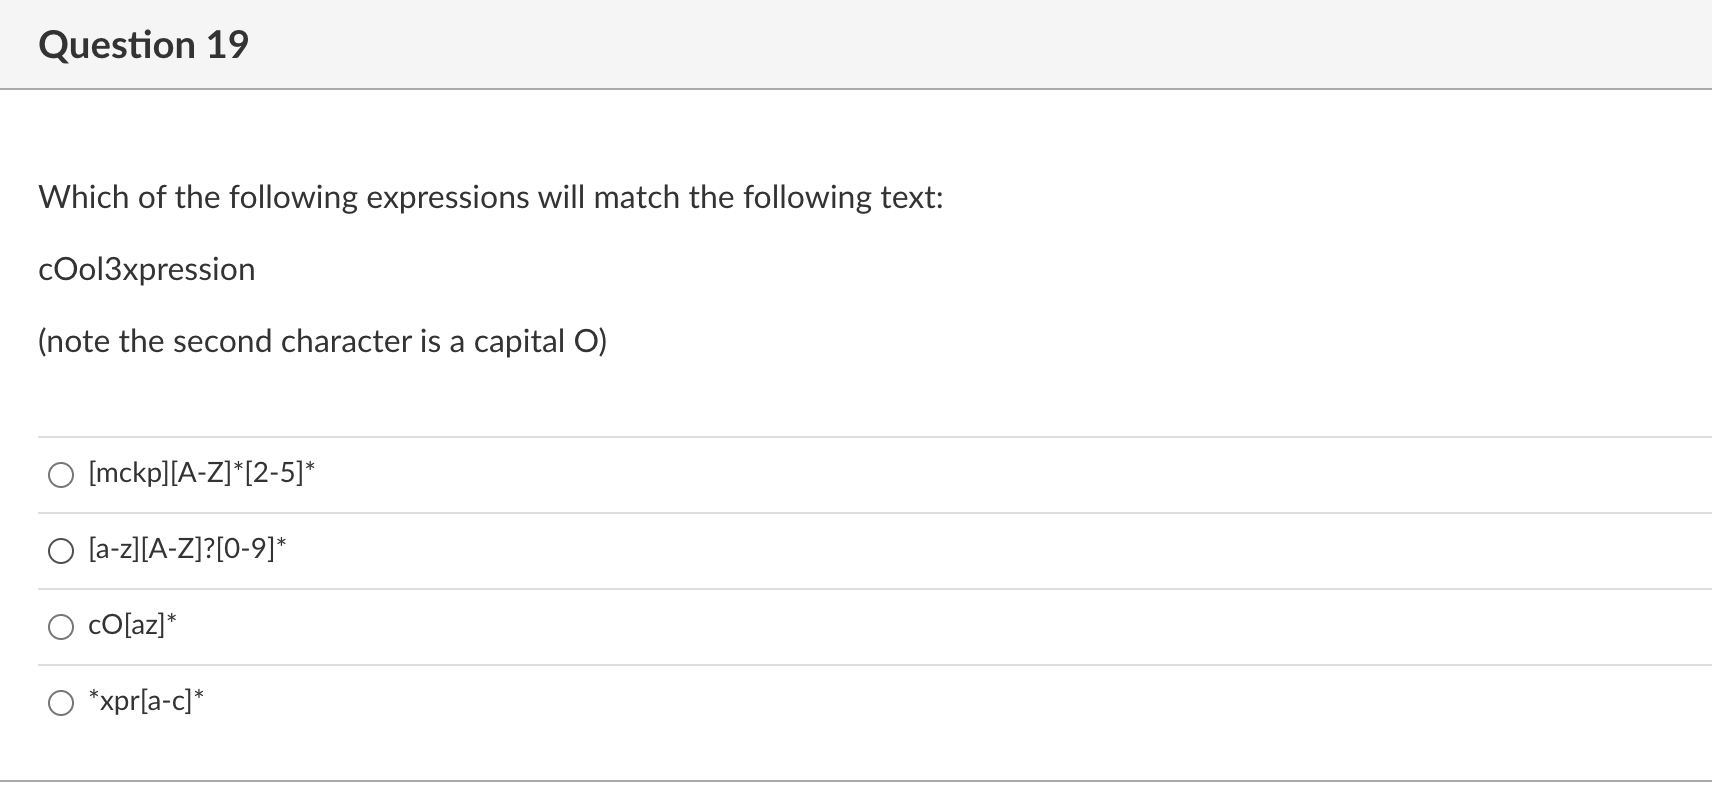Click the cO[az]* answer label text
Screen dimensions: 1712x804
point(133,625)
